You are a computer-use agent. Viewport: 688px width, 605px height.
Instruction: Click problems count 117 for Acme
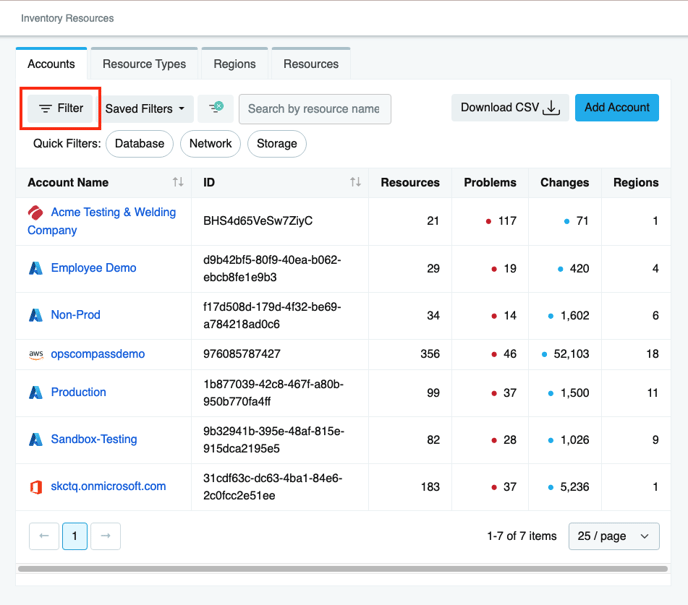(x=507, y=221)
